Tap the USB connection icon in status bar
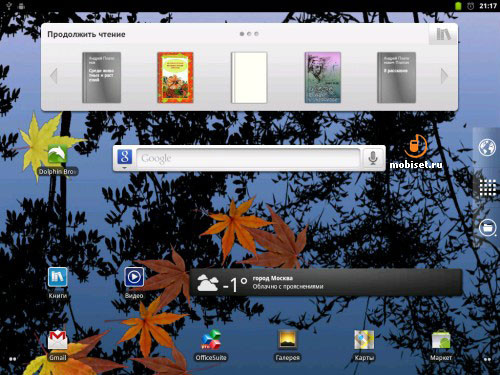500x375 pixels. click(x=9, y=6)
